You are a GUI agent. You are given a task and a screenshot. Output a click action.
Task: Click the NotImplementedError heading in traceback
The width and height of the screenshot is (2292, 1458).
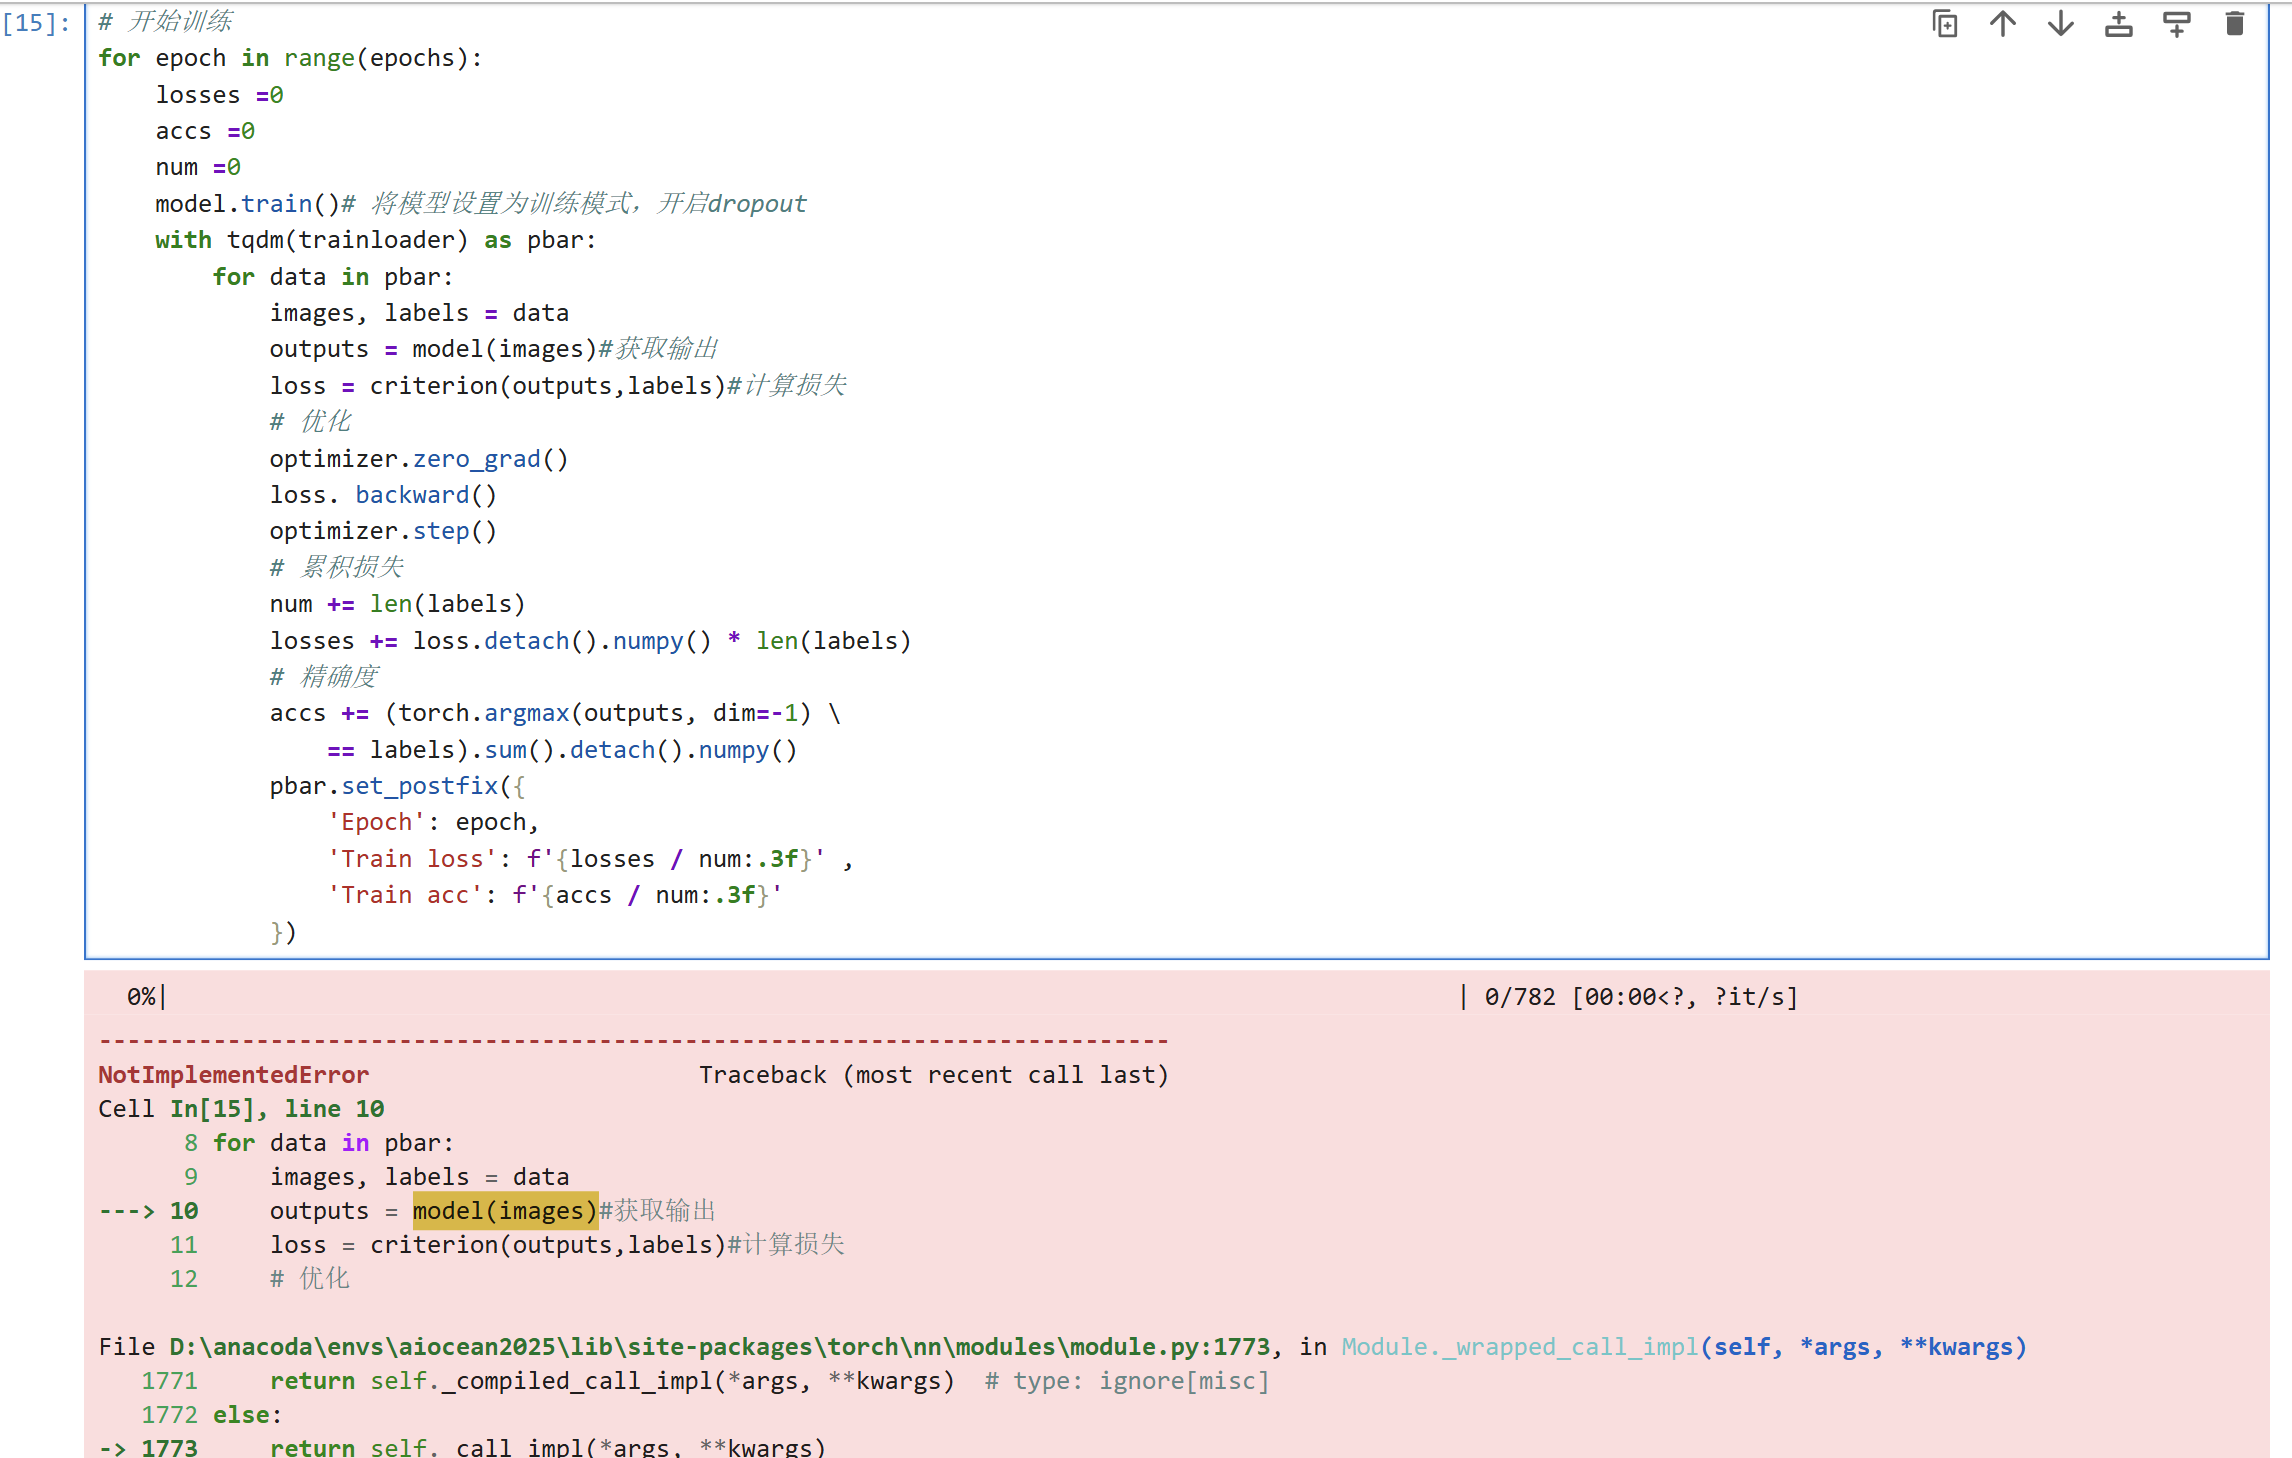click(233, 1075)
